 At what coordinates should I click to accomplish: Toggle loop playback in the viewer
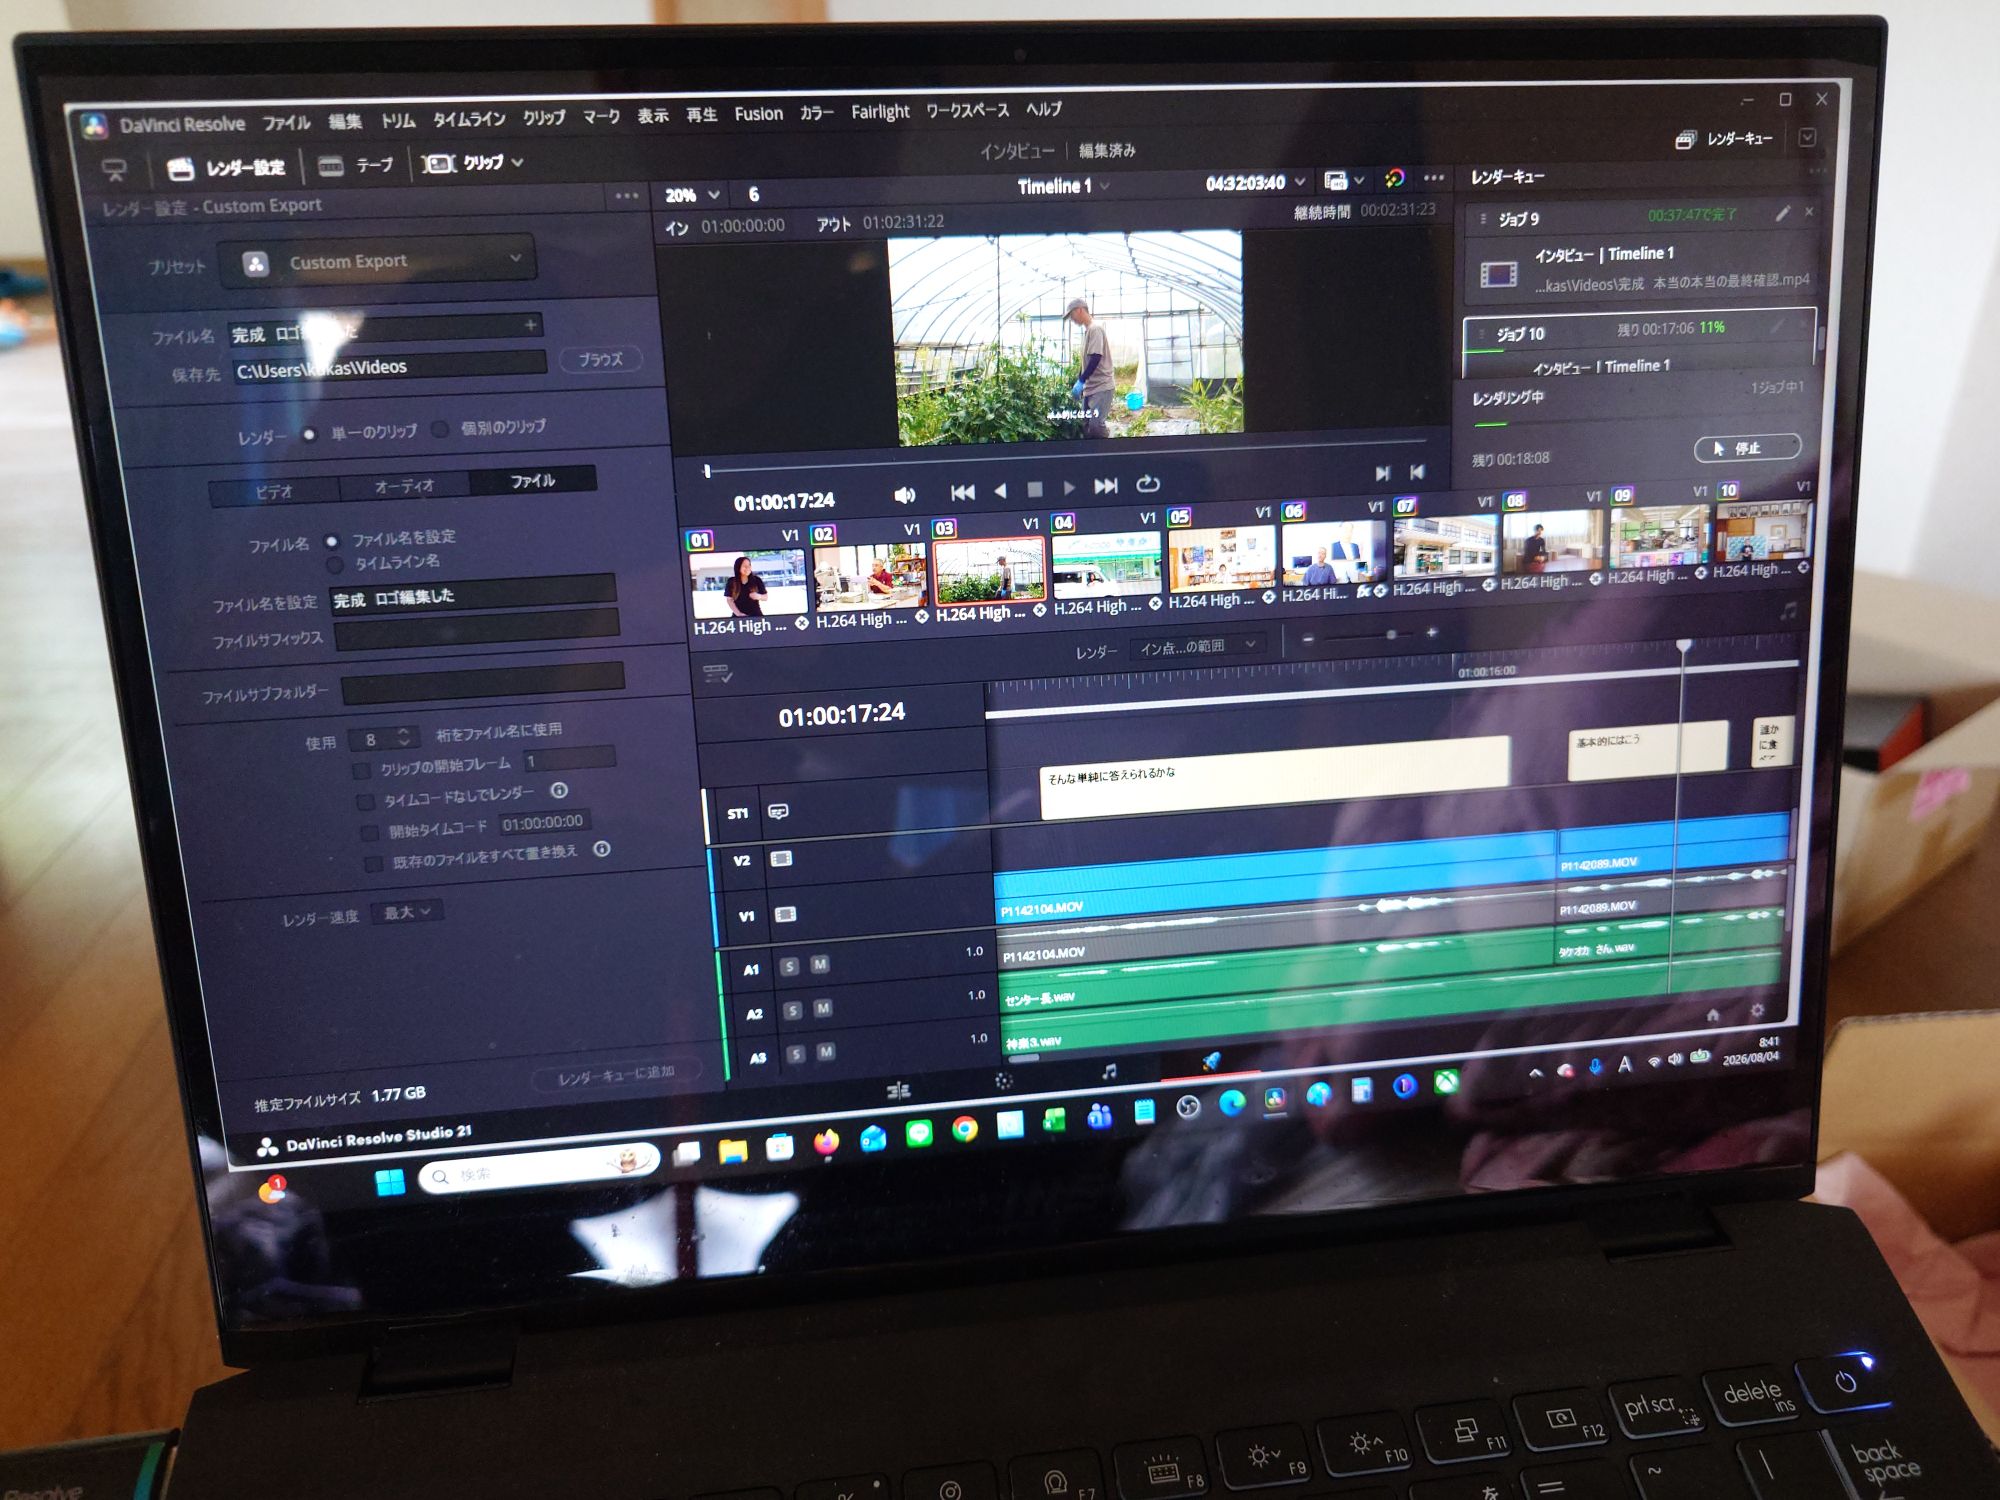coord(1148,484)
